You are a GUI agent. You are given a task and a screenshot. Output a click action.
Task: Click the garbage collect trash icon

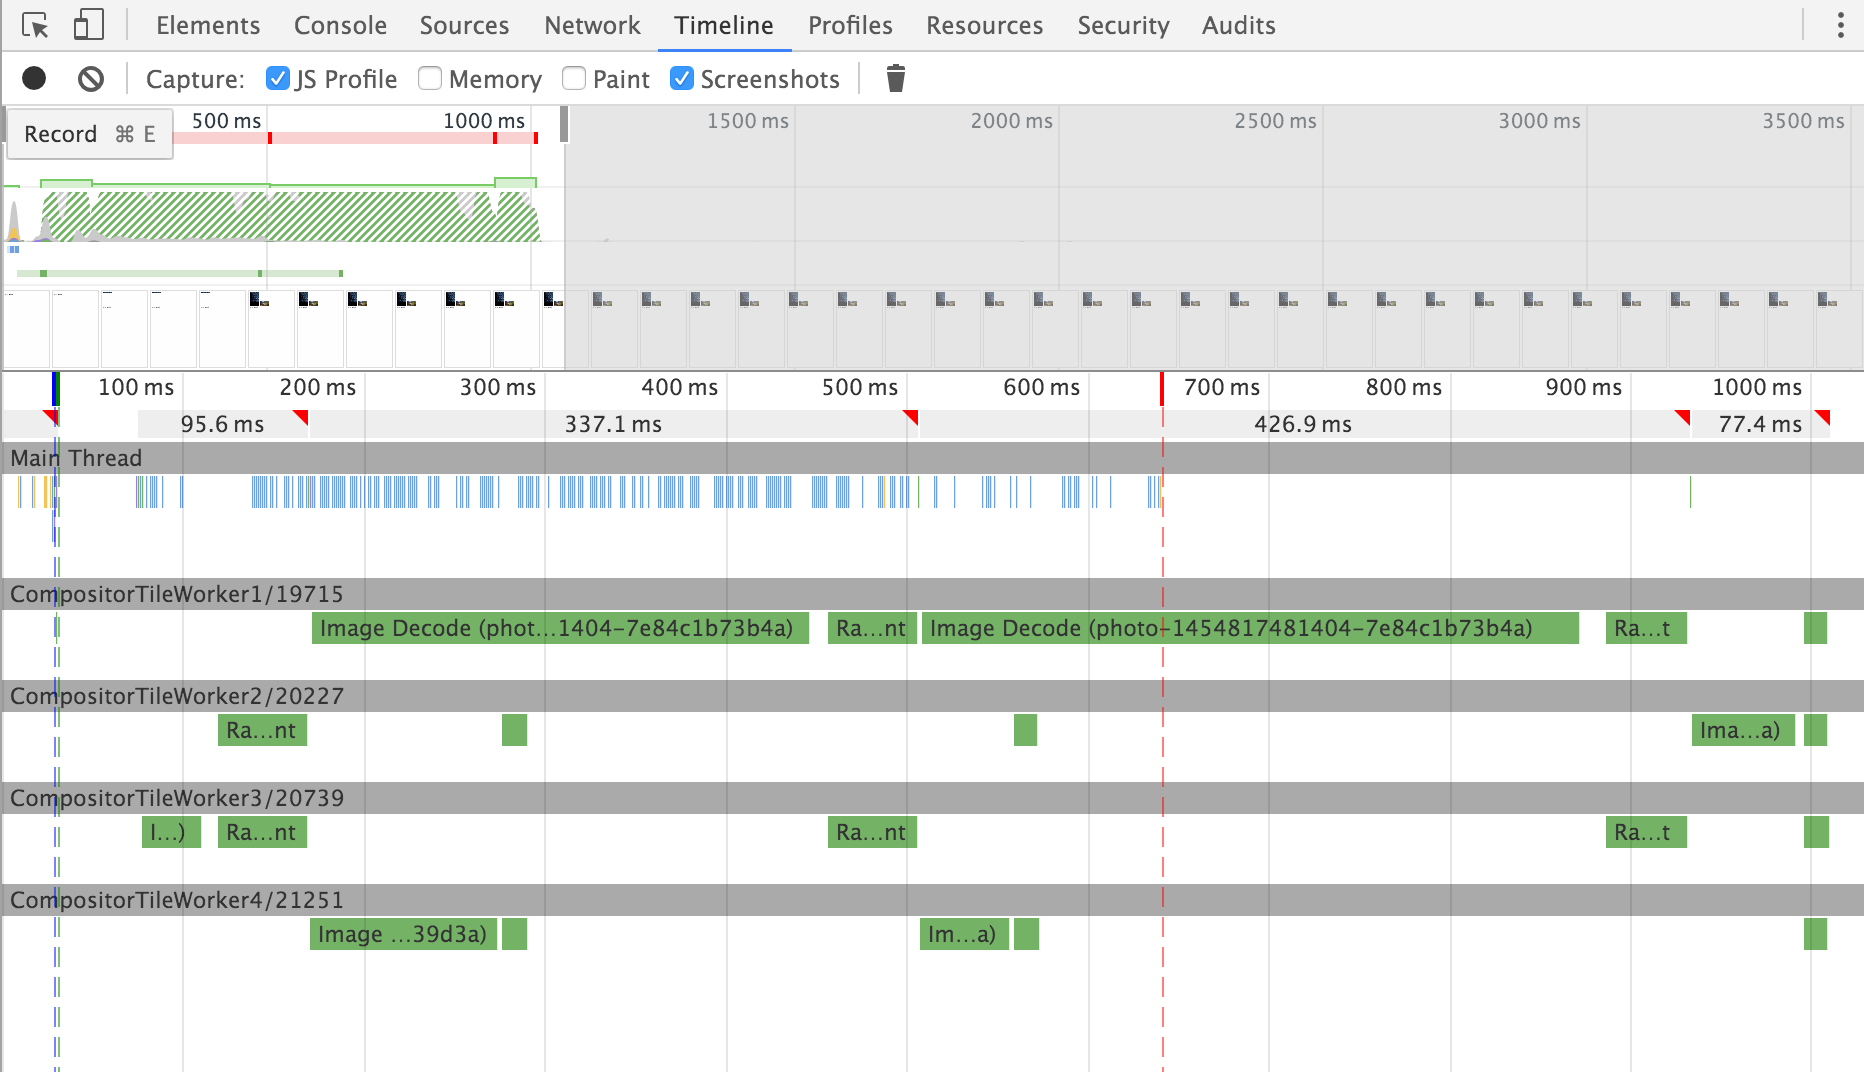pos(896,78)
